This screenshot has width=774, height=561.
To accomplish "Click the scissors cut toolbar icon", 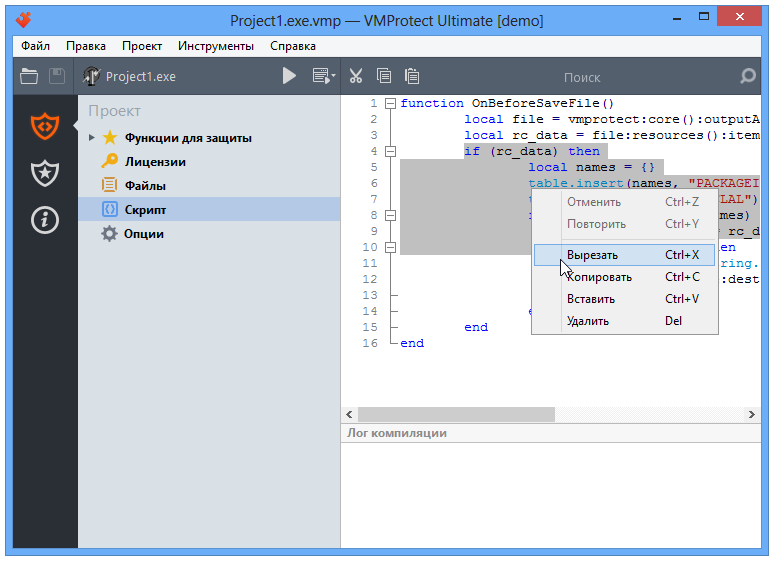I will click(356, 76).
